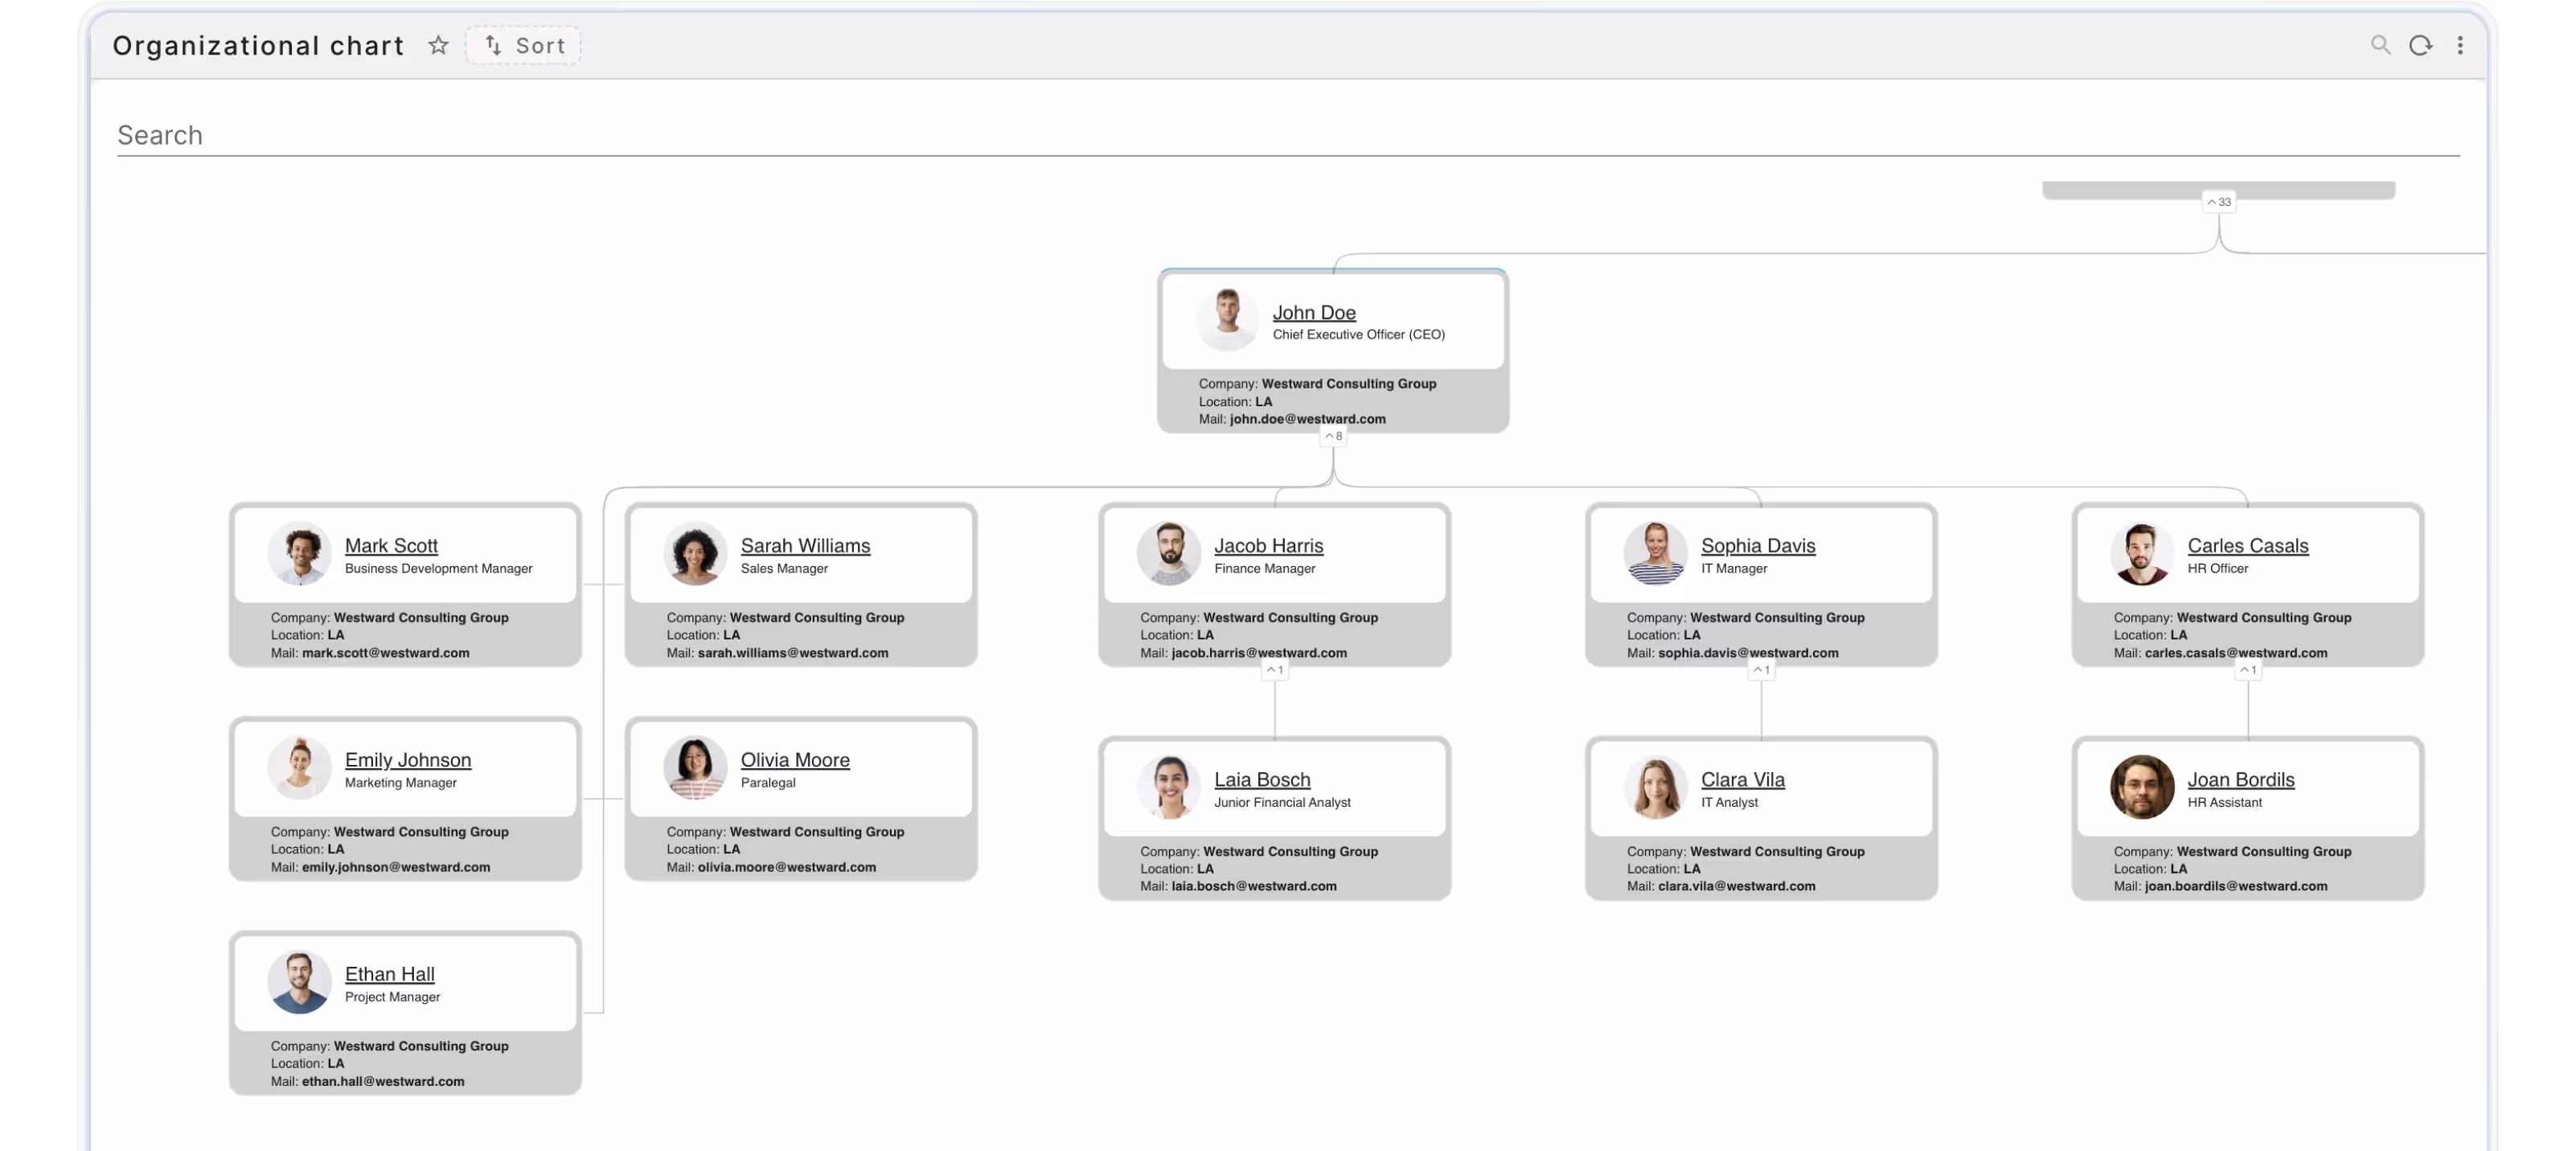Collapse Sophia Davis's subordinate branch

point(1761,669)
